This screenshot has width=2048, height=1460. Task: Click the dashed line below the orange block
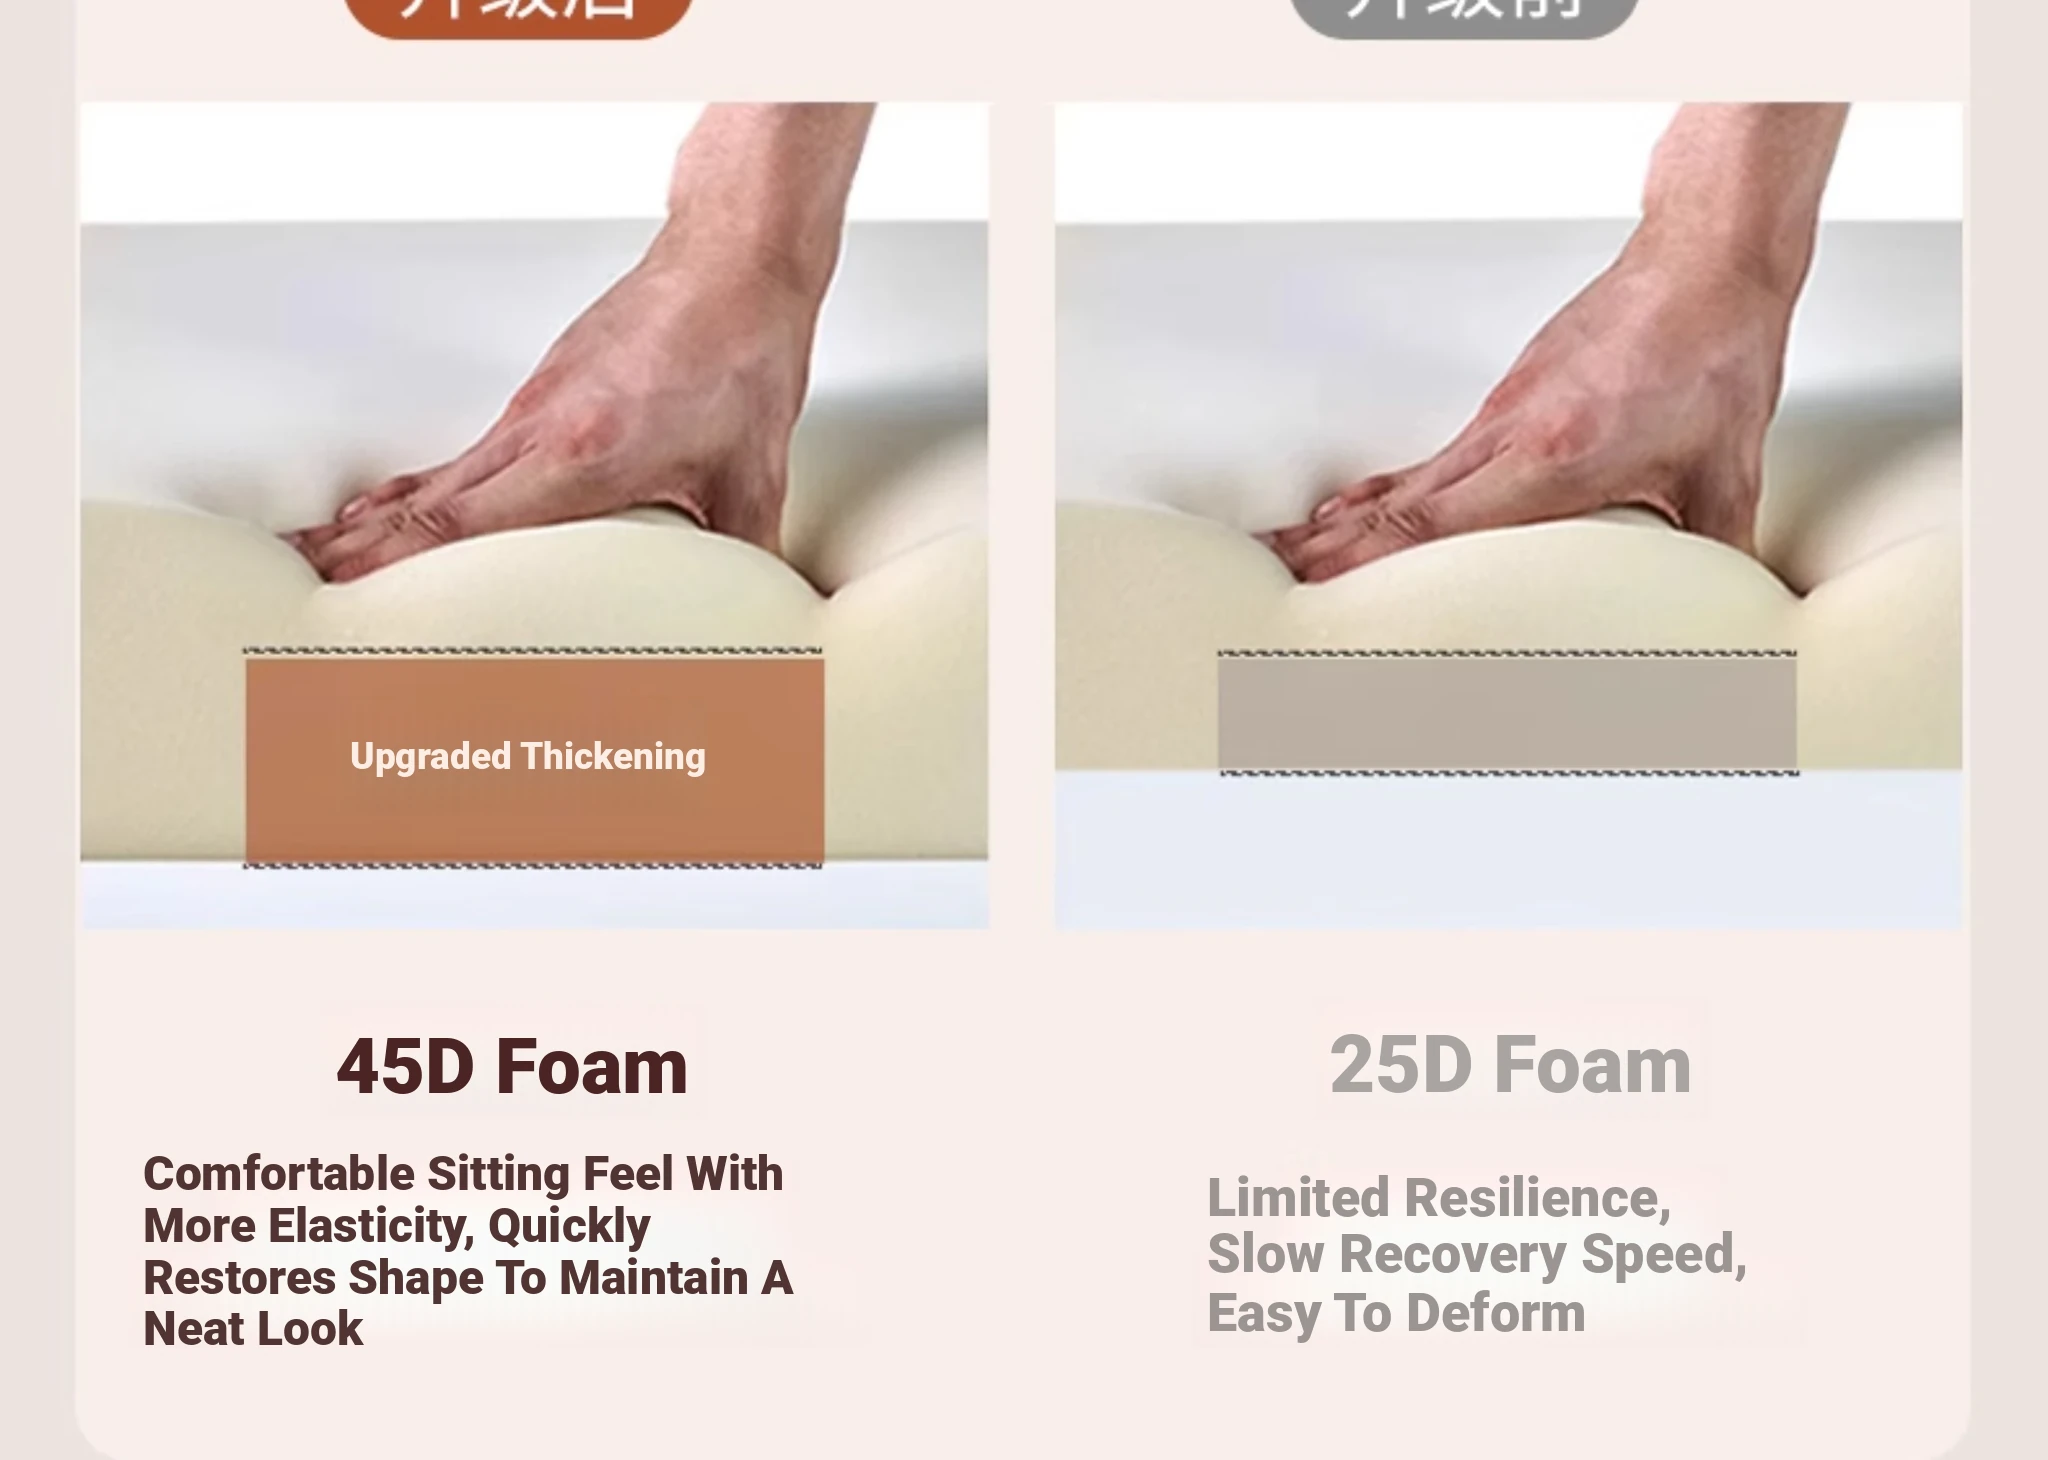[x=533, y=865]
